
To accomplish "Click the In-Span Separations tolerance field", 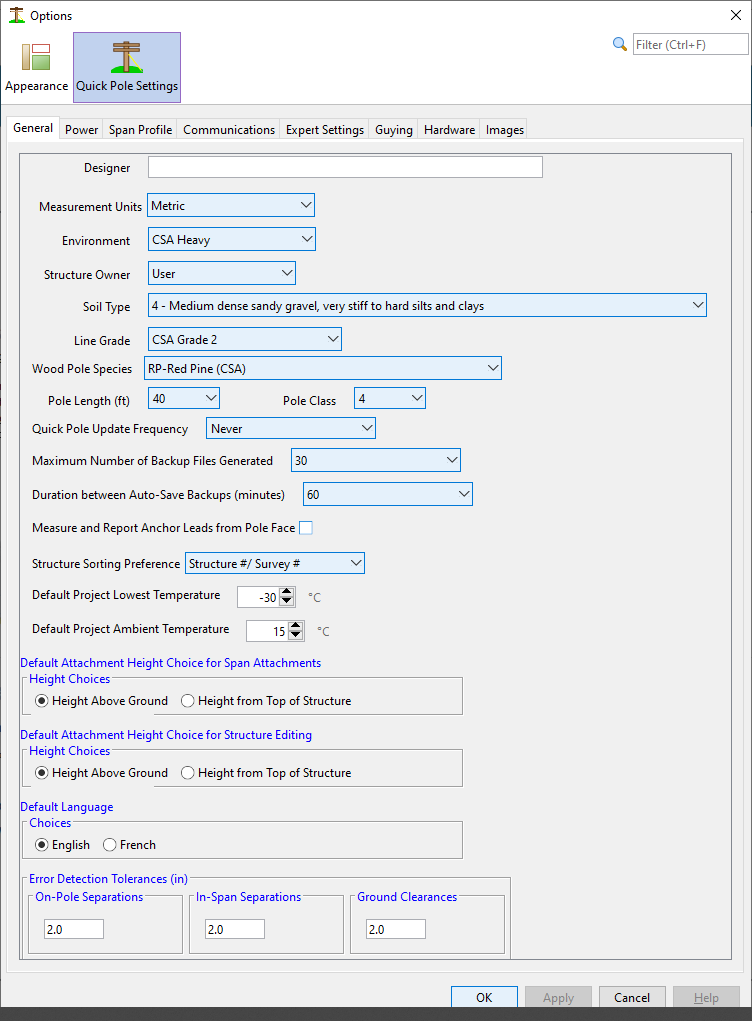I will [234, 929].
